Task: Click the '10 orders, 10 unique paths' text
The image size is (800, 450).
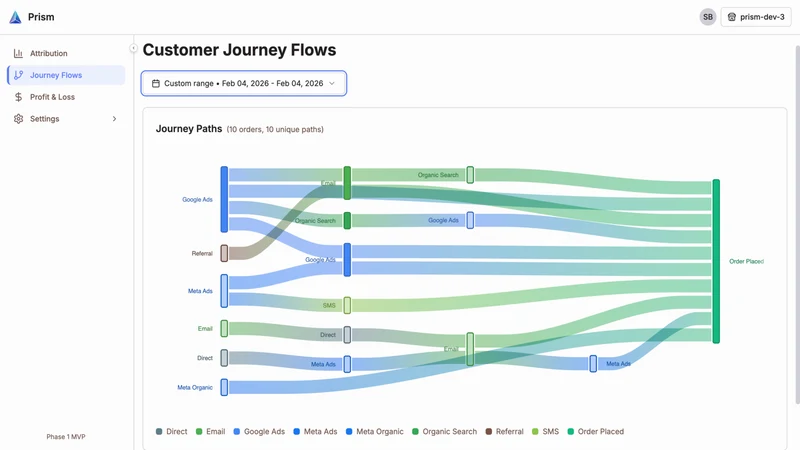Action: 275,130
